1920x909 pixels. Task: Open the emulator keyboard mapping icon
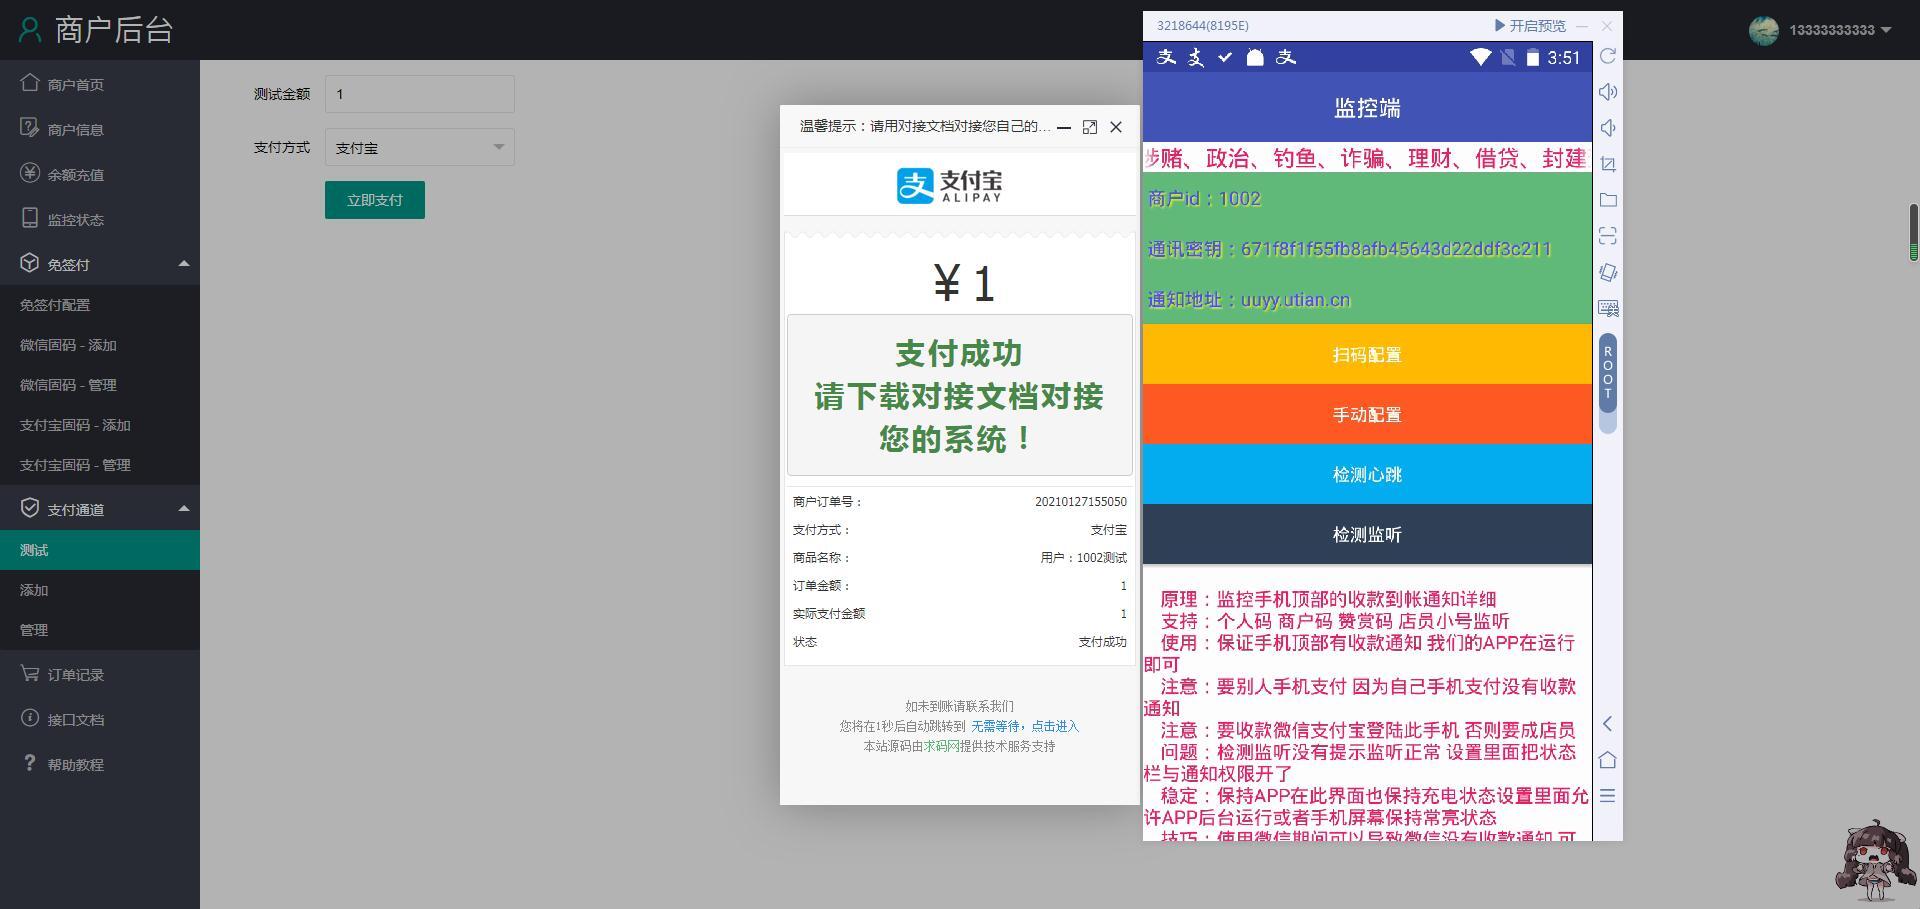tap(1607, 308)
